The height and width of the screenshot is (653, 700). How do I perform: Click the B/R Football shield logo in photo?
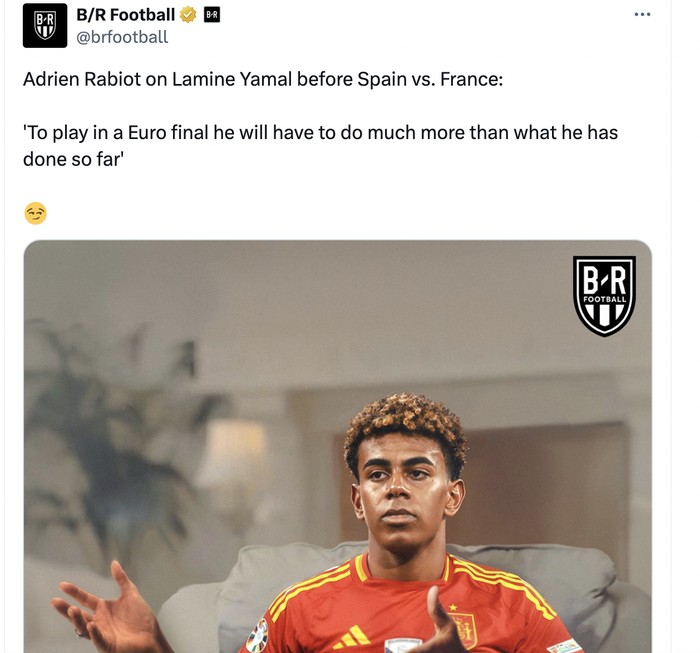tap(604, 295)
